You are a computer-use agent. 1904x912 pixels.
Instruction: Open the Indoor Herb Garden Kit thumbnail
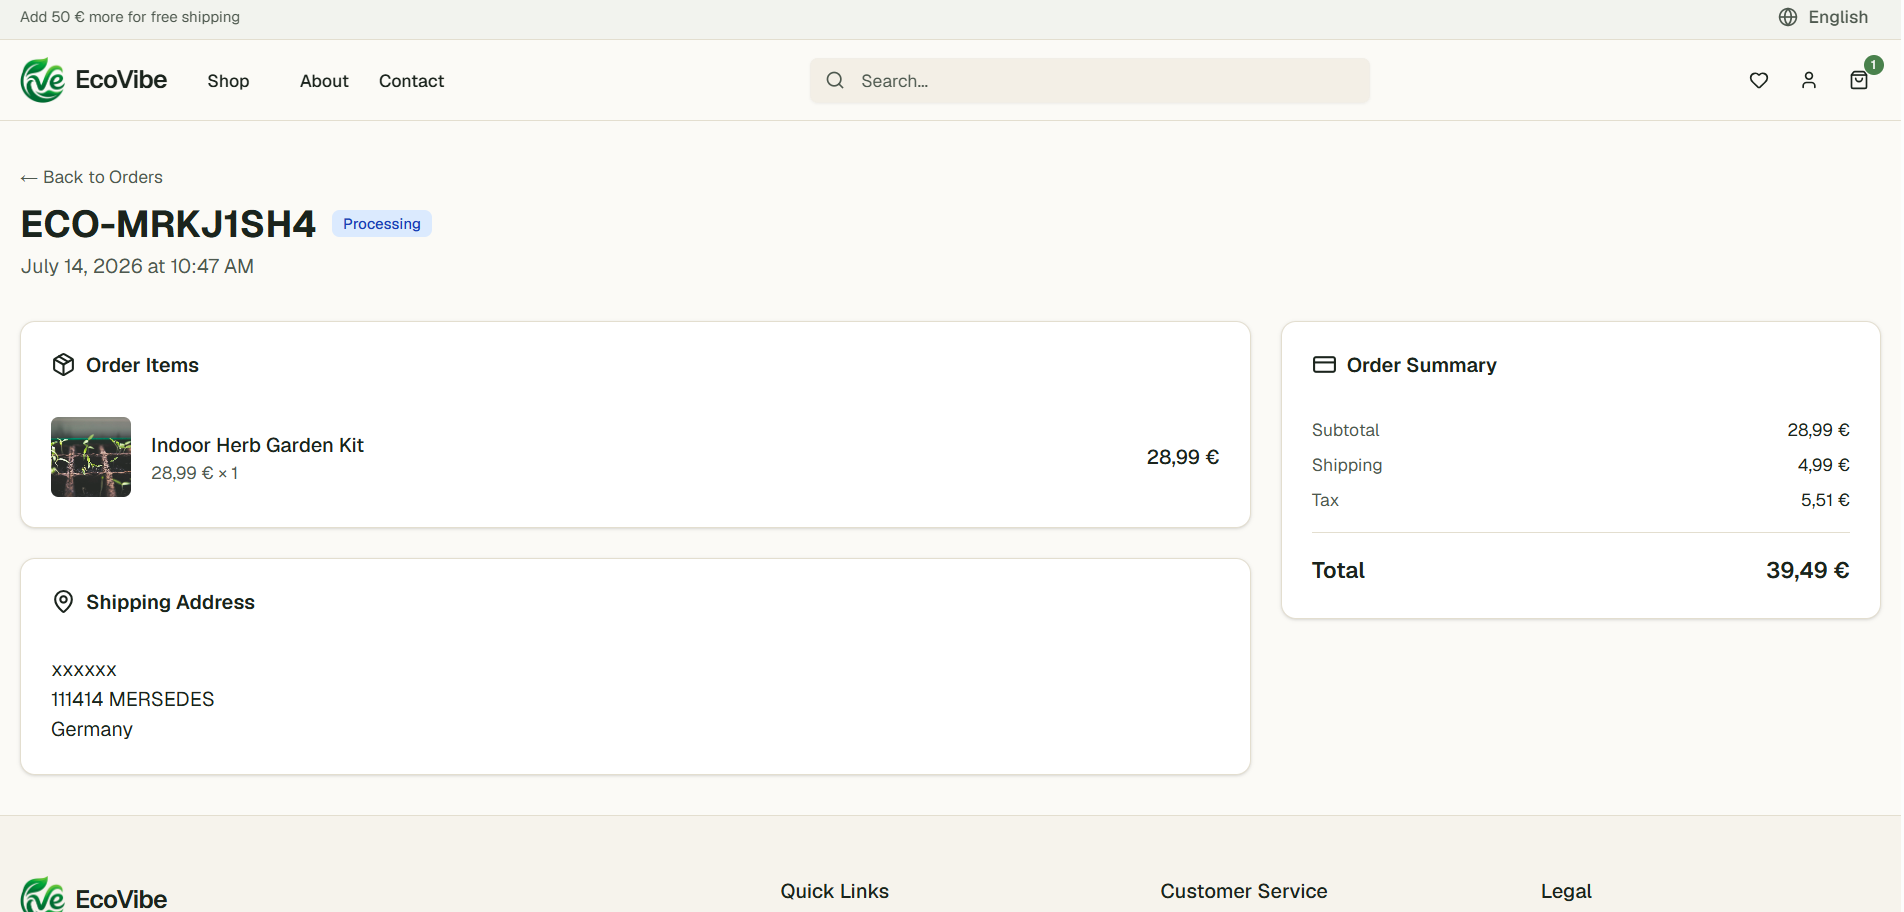(91, 457)
